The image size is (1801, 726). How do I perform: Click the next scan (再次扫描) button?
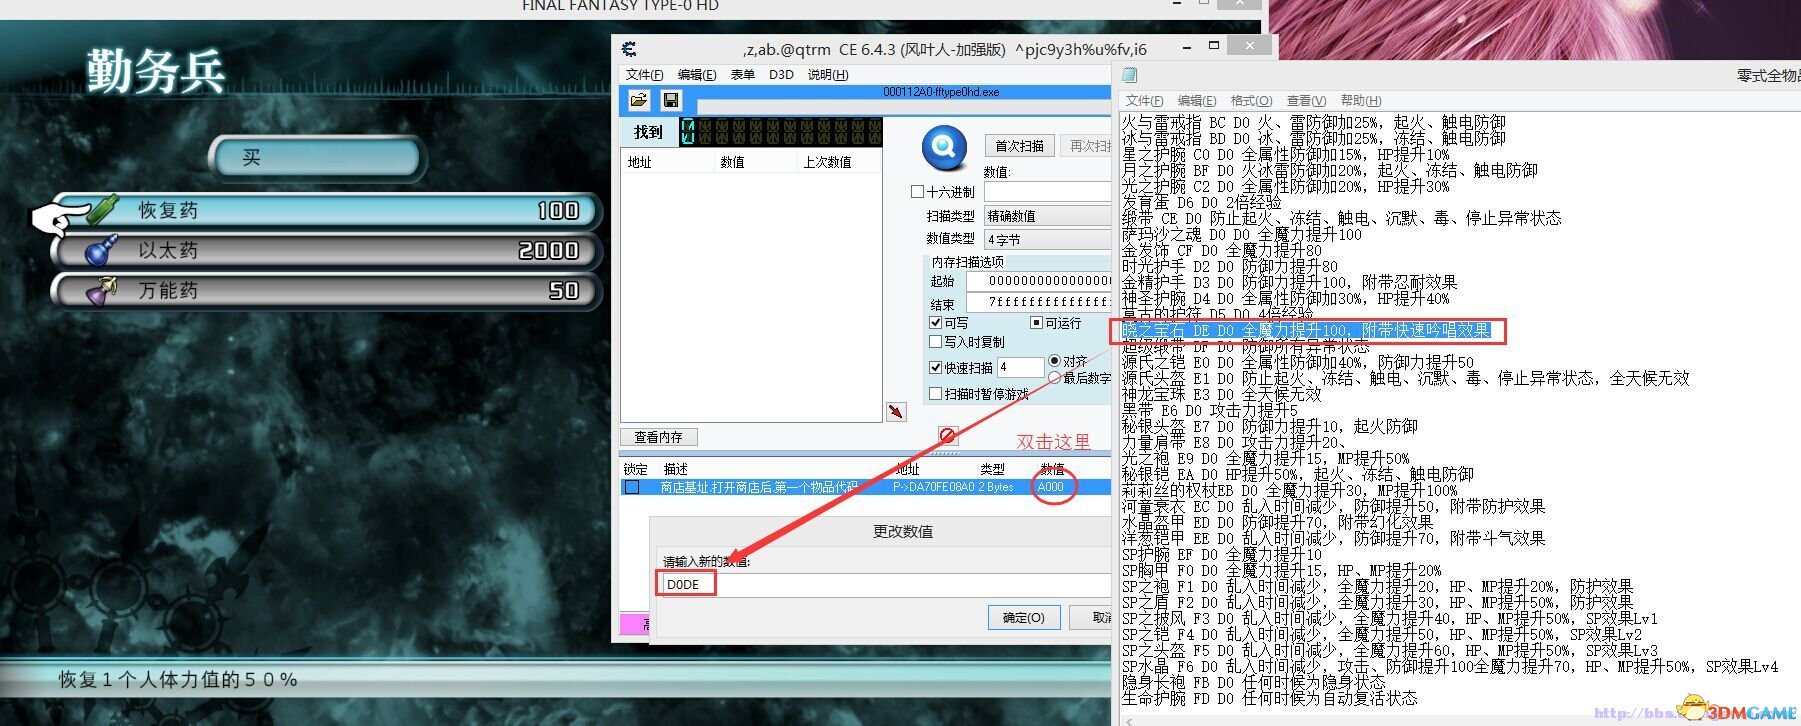[x=1087, y=146]
